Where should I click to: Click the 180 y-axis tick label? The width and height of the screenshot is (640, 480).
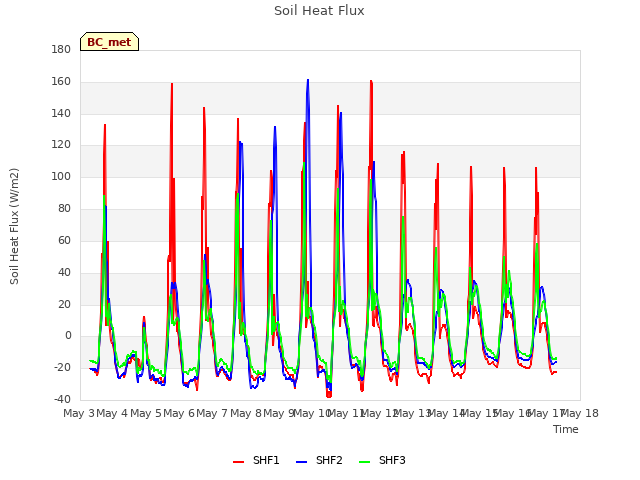tap(61, 49)
